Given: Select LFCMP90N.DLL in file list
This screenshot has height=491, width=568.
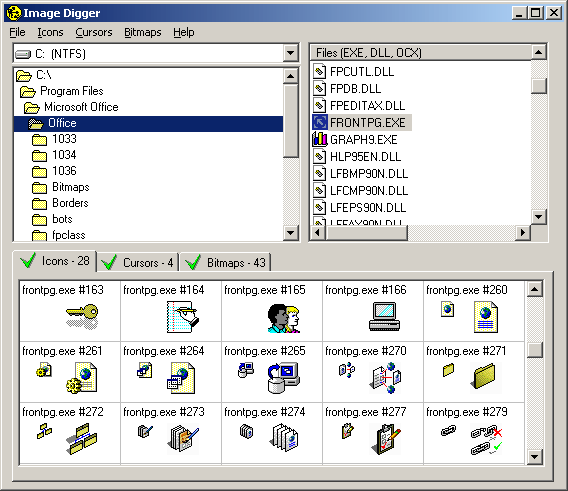Looking at the screenshot, I should (360, 191).
